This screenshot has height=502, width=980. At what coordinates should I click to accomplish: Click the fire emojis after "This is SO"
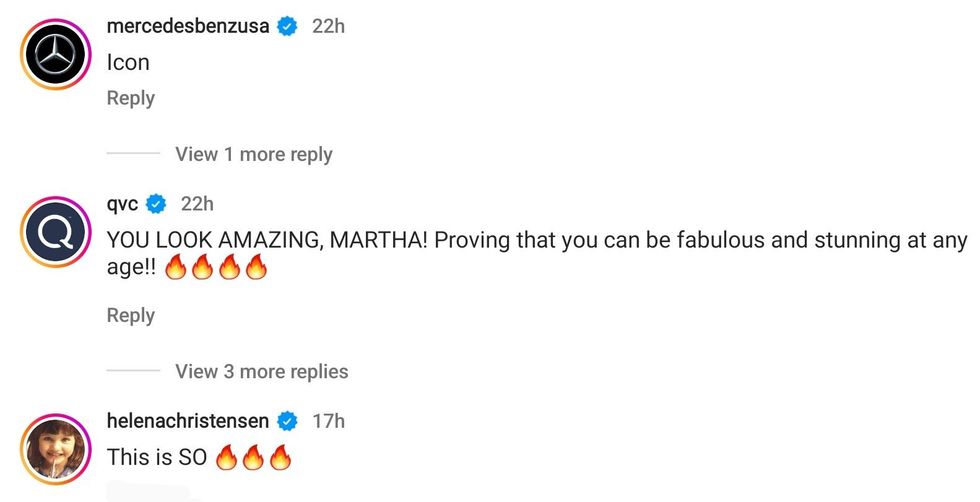coord(253,457)
